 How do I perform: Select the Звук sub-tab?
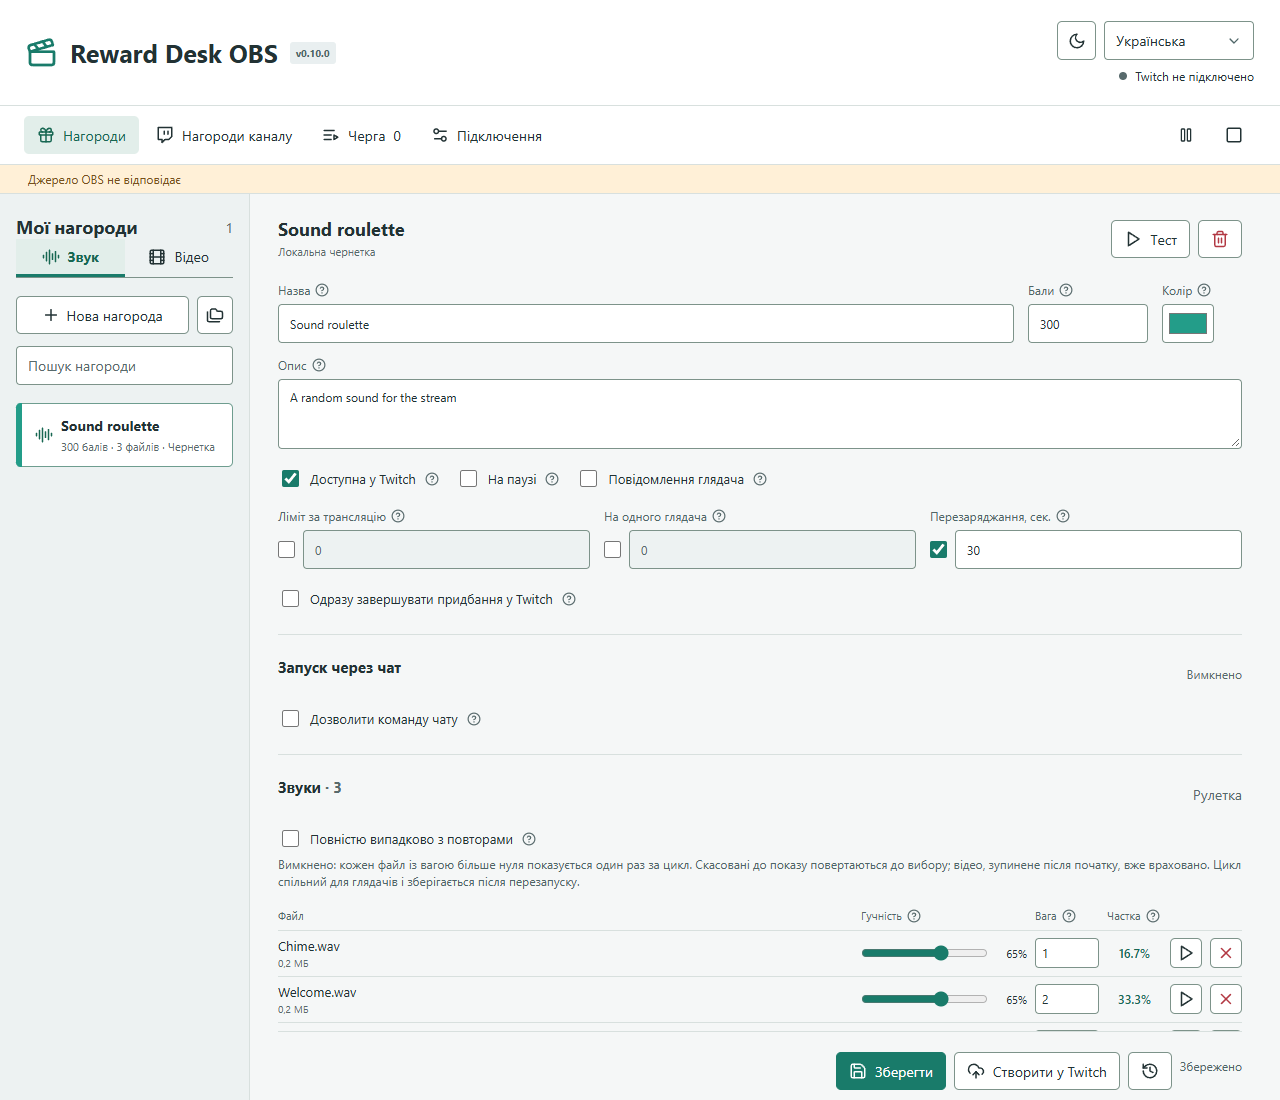[x=70, y=257]
